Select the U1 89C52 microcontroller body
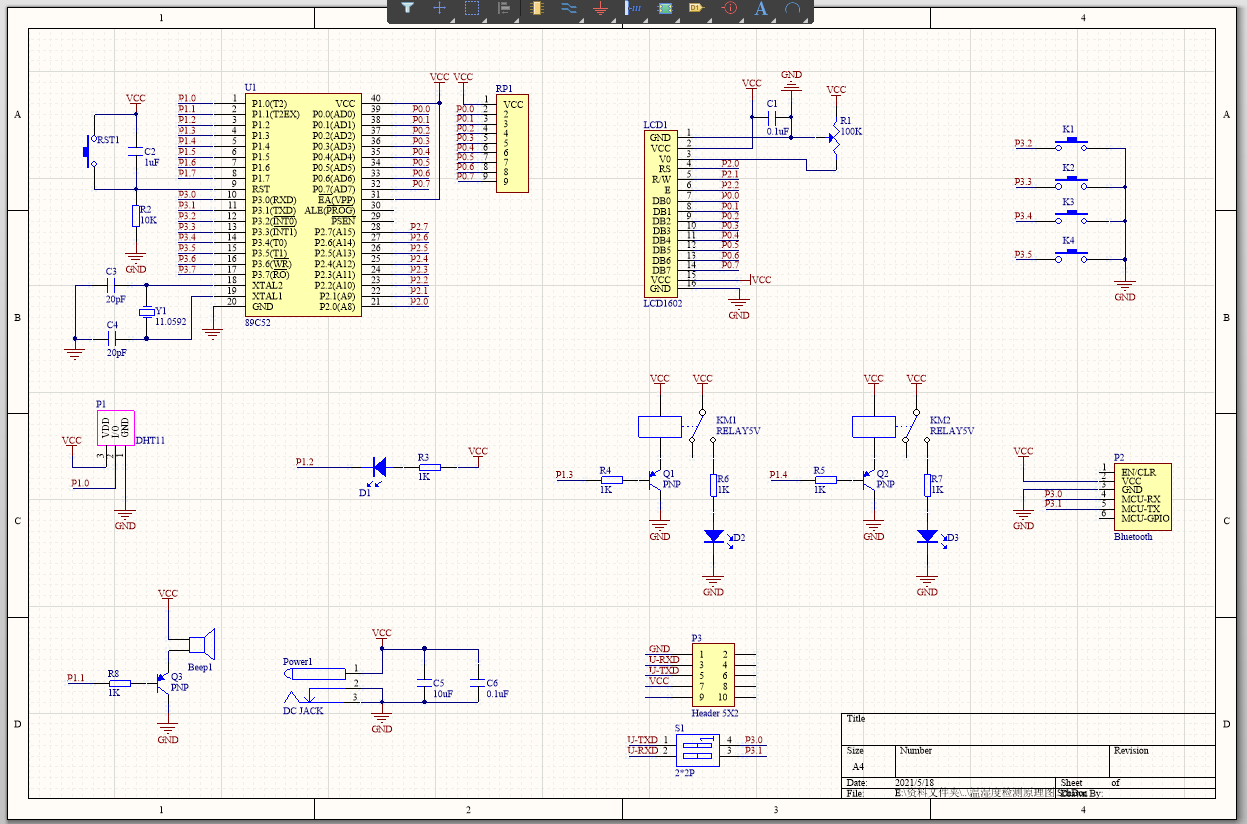 click(303, 205)
